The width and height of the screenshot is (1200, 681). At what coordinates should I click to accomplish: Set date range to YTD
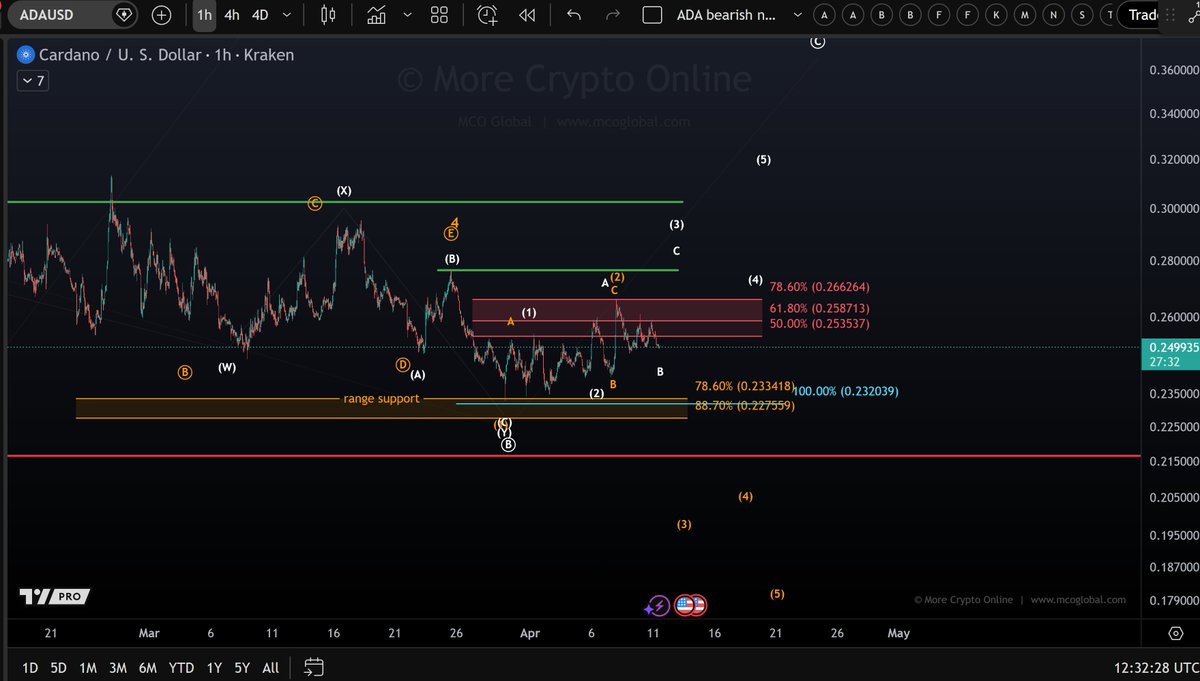[181, 667]
